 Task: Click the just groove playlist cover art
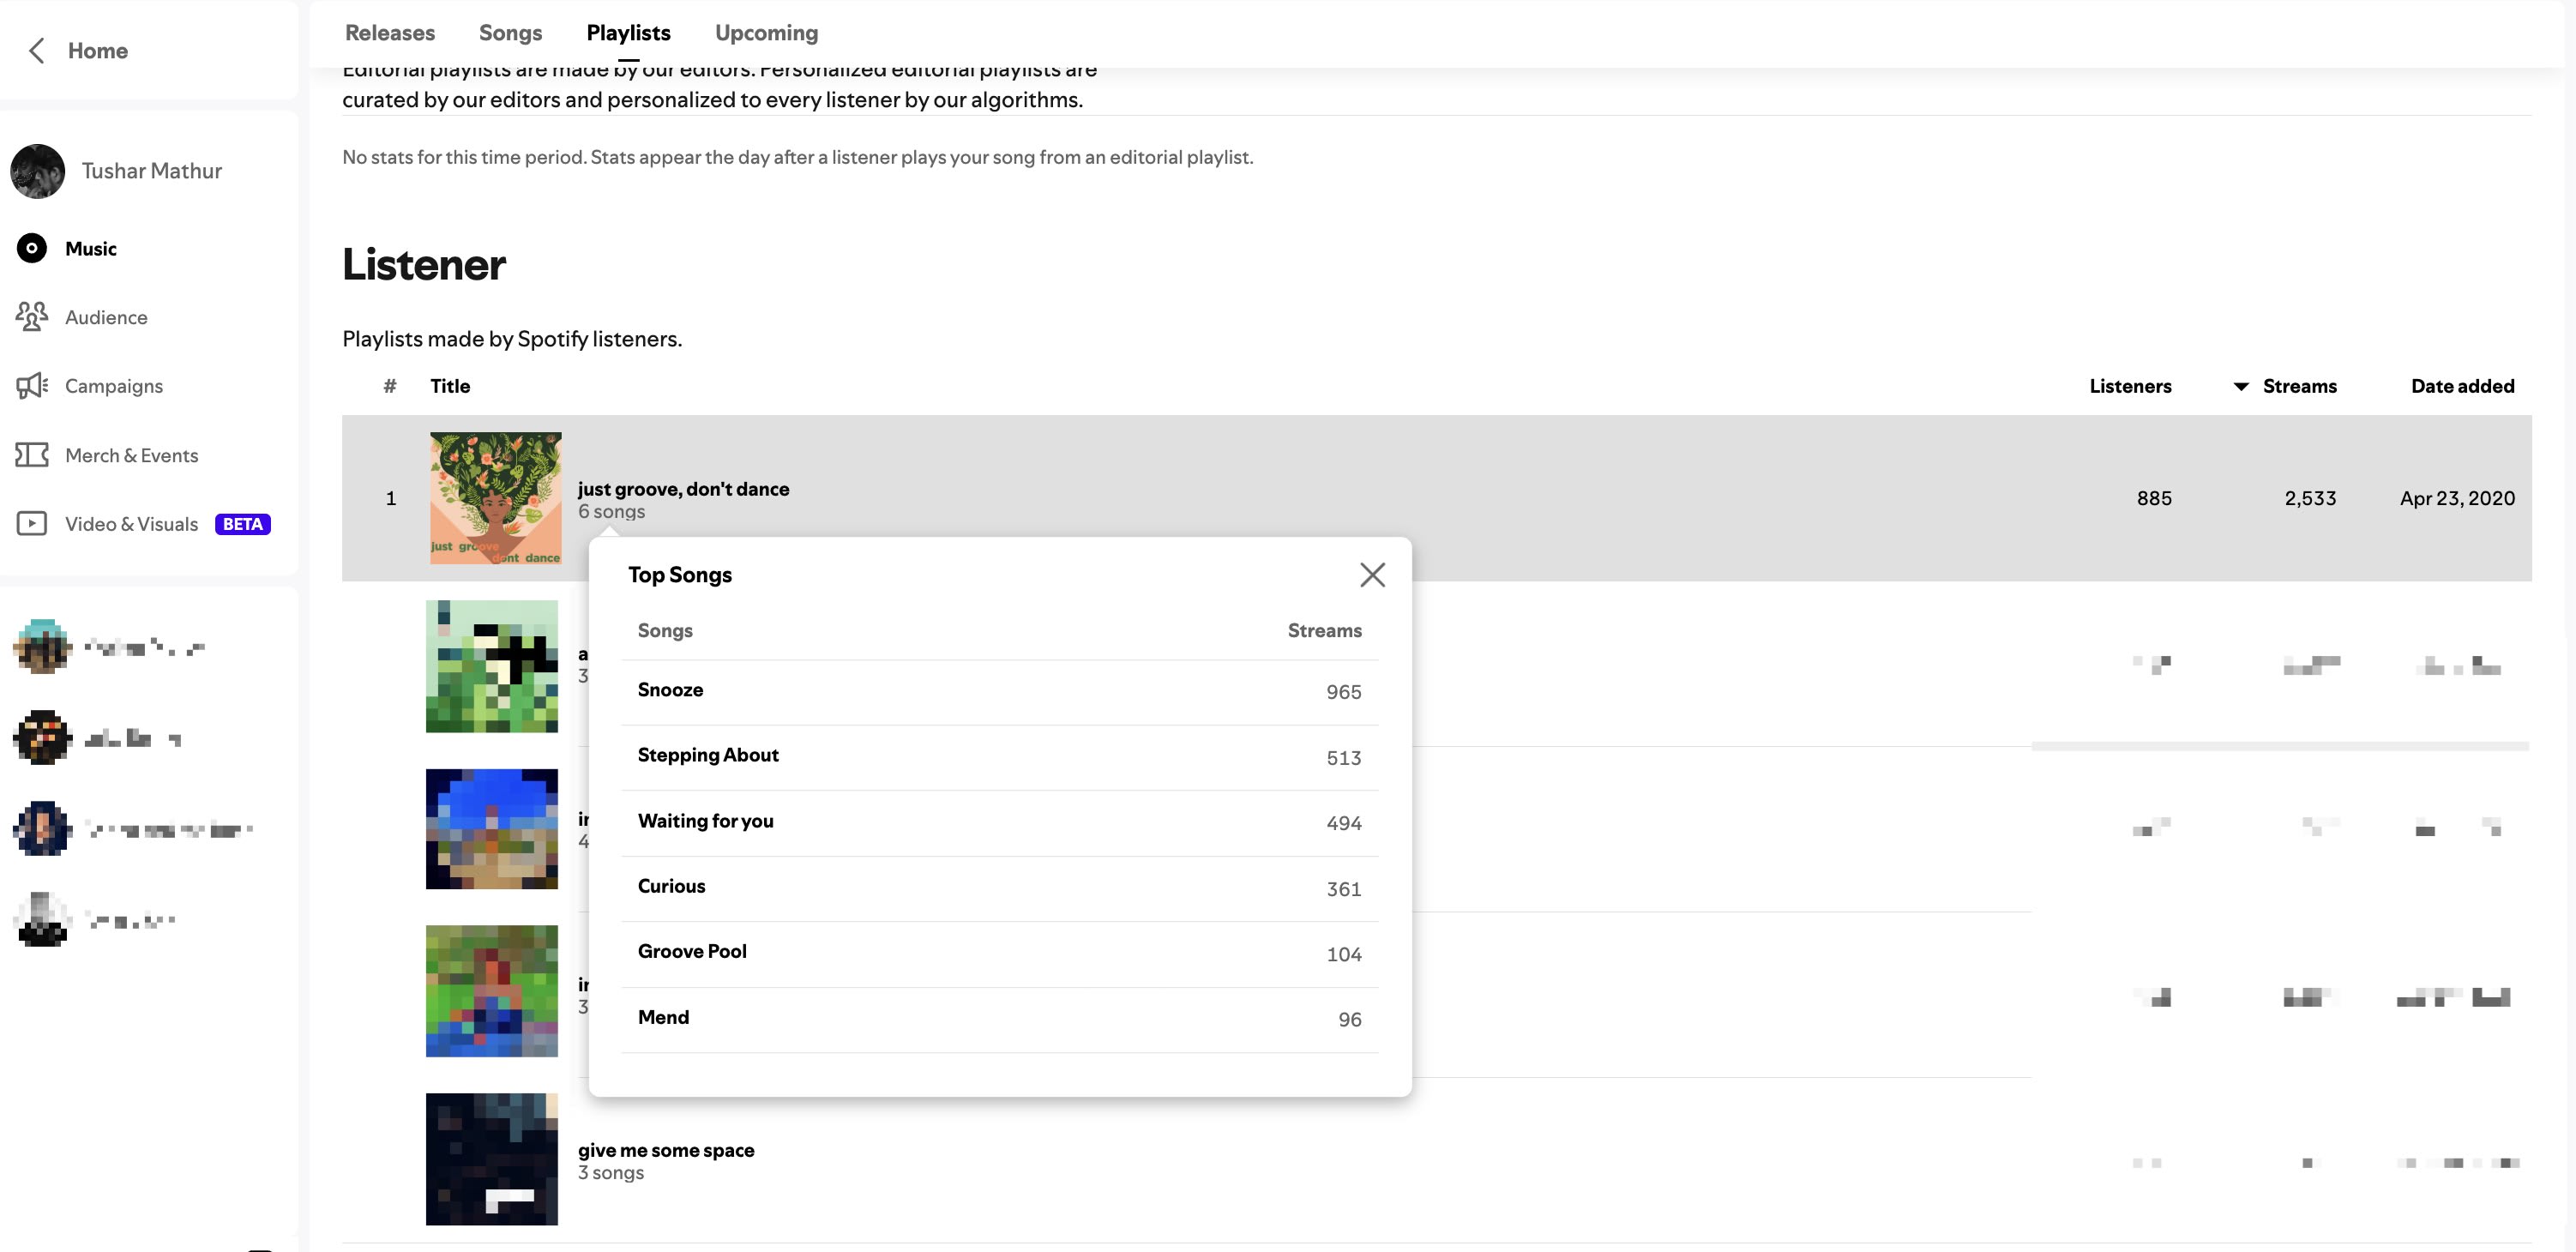(x=496, y=498)
